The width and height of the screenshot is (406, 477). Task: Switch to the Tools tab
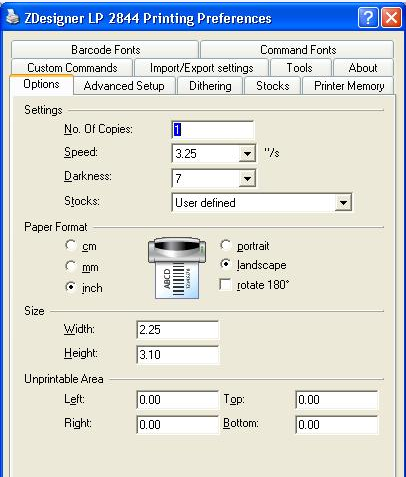tap(299, 68)
